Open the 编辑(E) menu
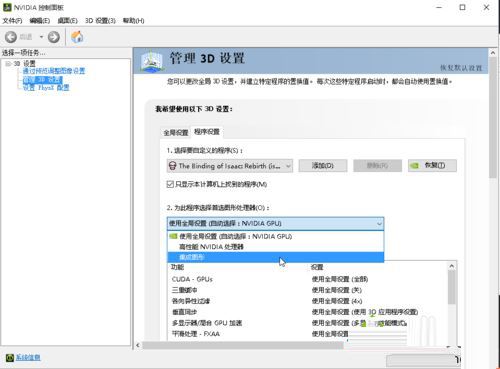500x369 pixels. (40, 21)
